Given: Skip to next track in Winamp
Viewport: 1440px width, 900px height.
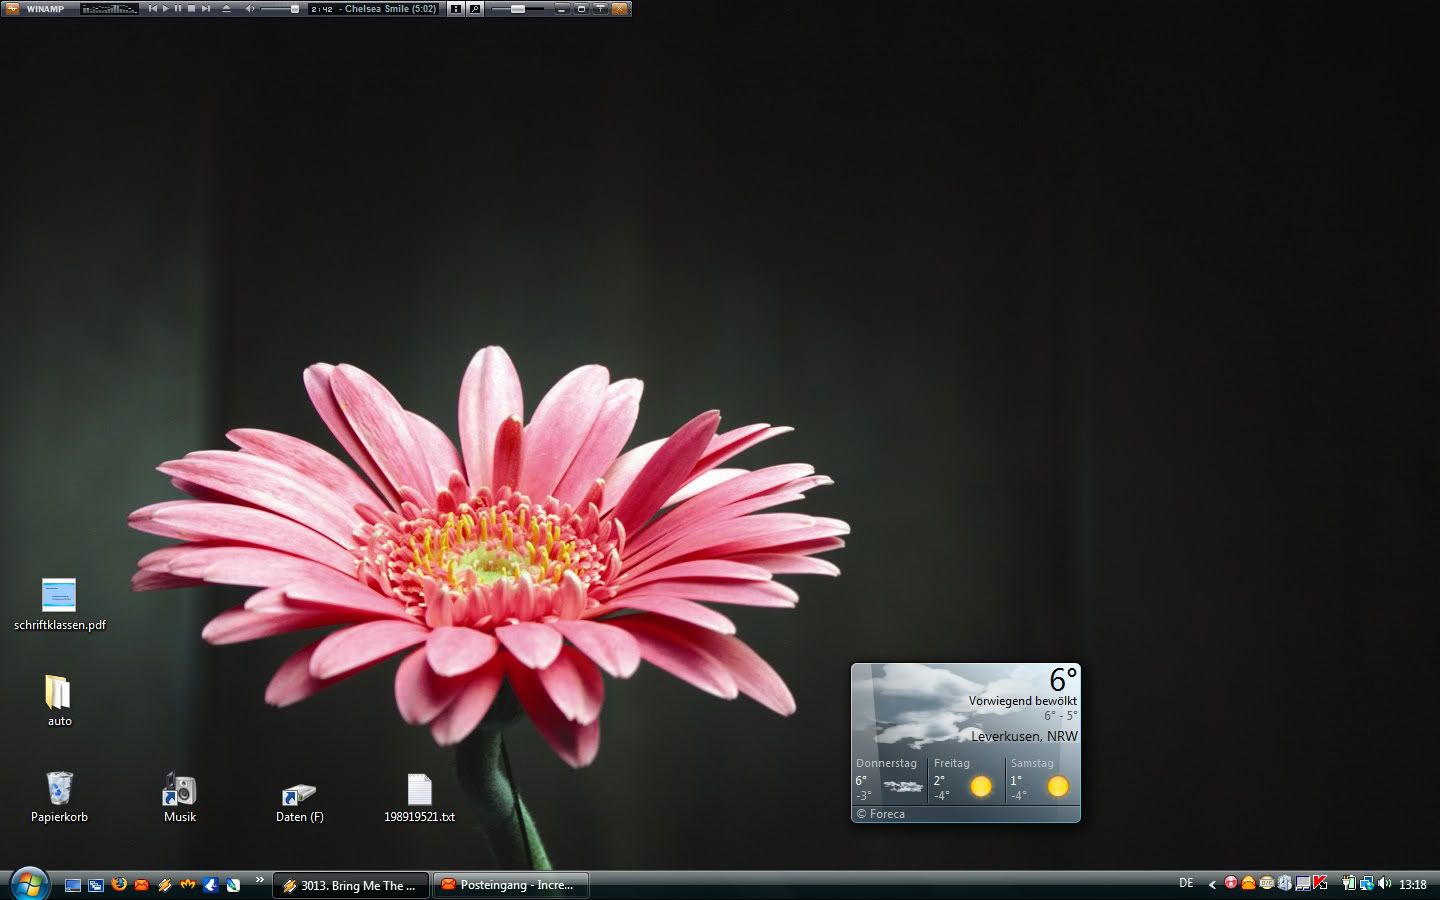Looking at the screenshot, I should pos(205,8).
